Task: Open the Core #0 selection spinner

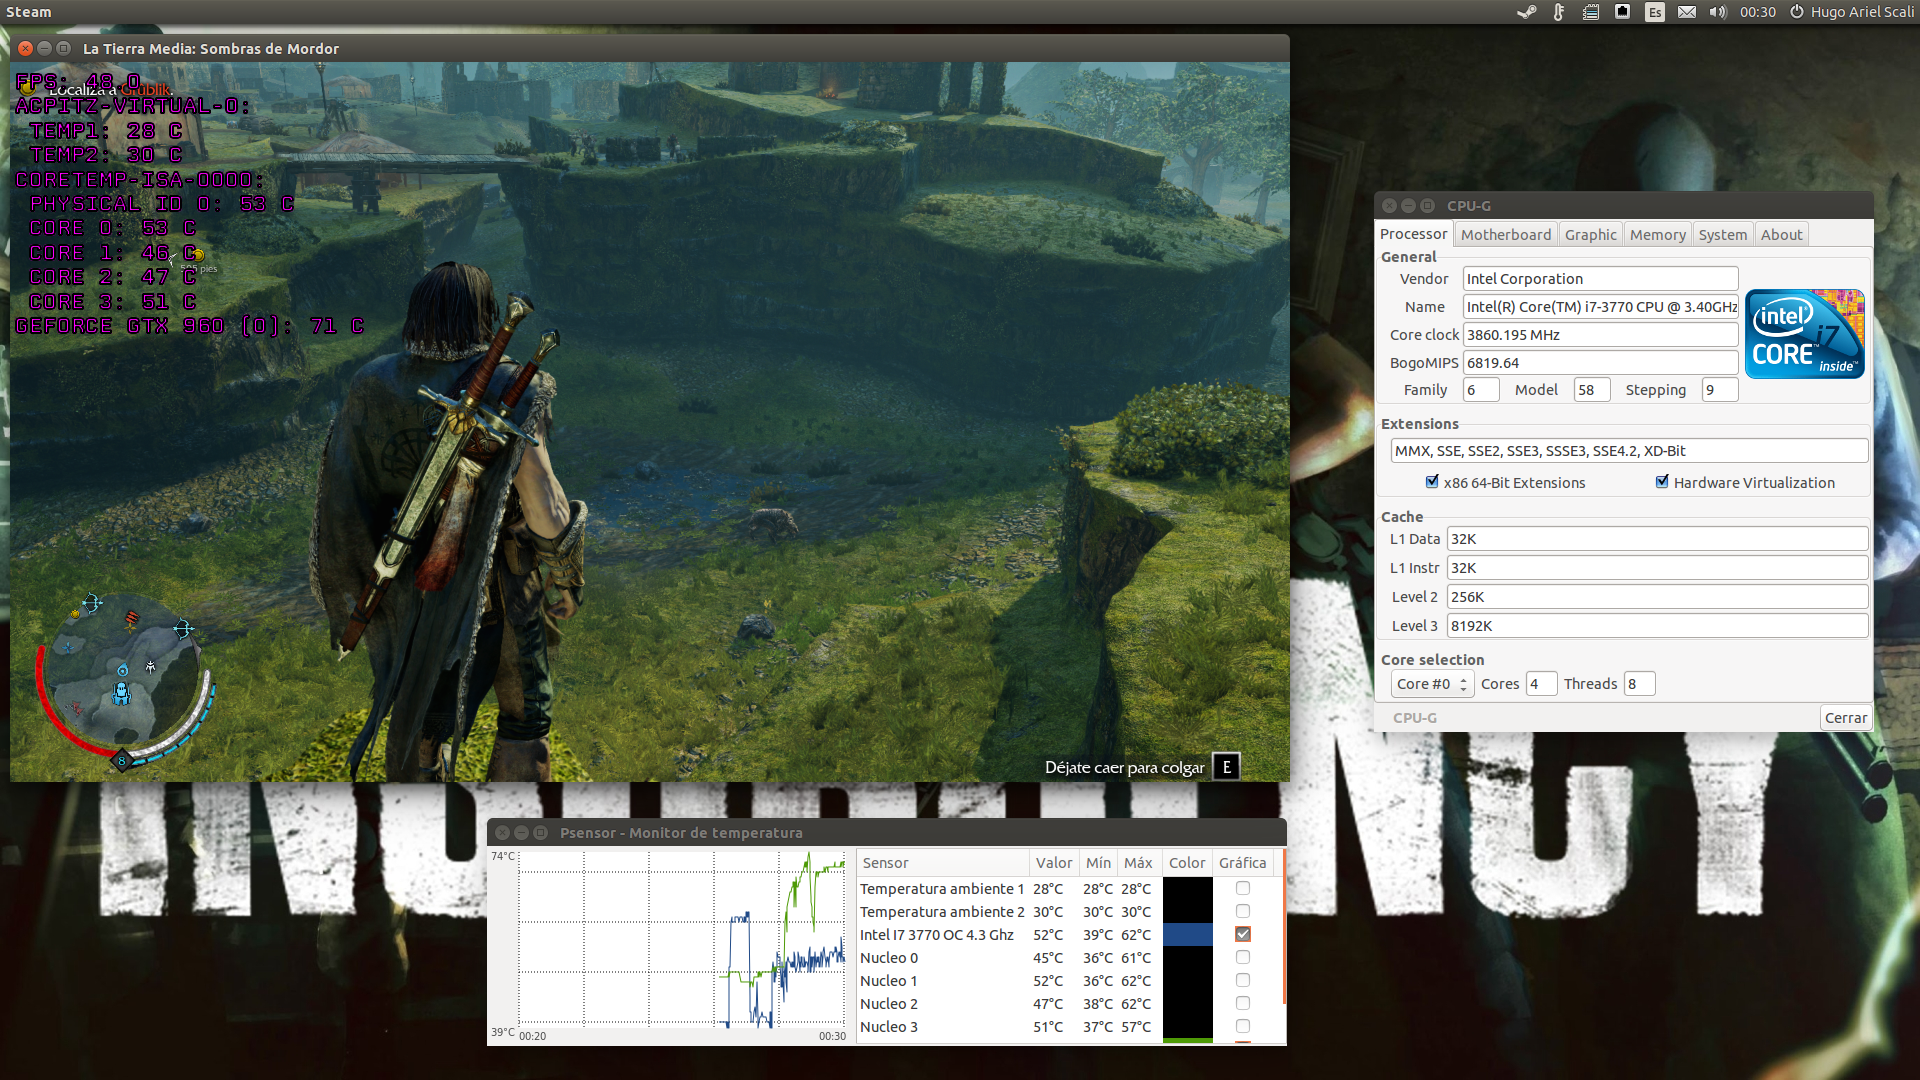Action: click(1432, 684)
